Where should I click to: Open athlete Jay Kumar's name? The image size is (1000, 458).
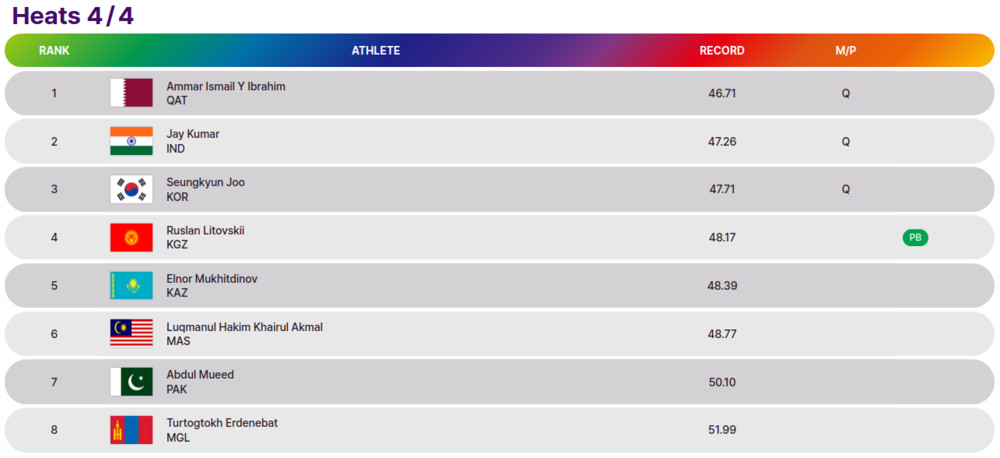tap(193, 135)
